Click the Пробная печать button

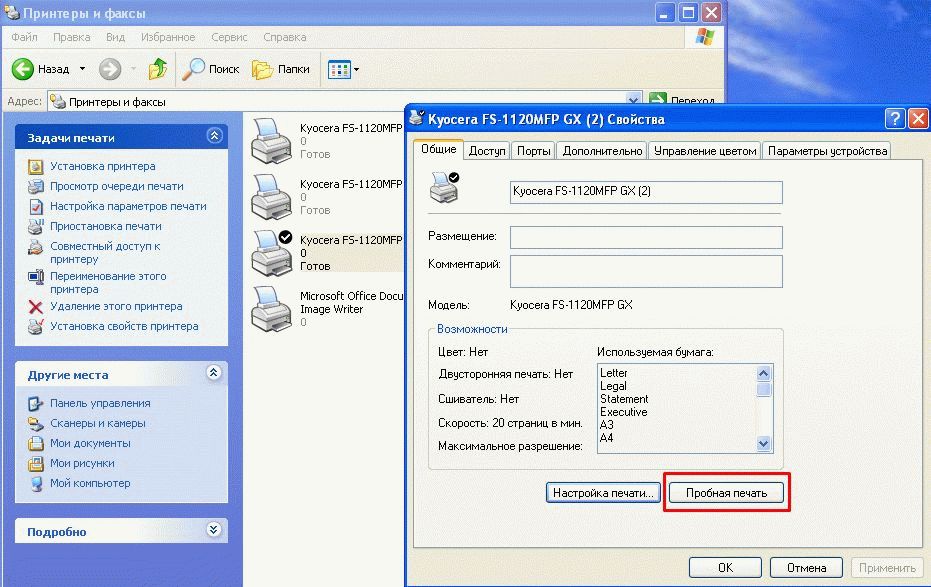coord(726,493)
